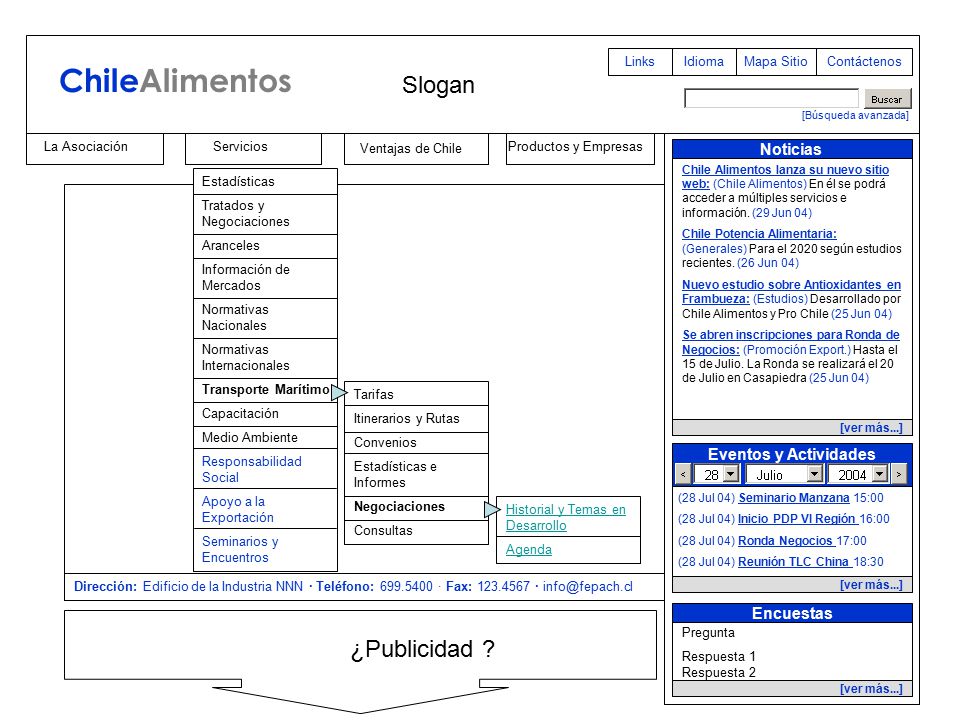960x720 pixels.
Task: Select Normativas Internacionales menu item
Action: [x=265, y=358]
